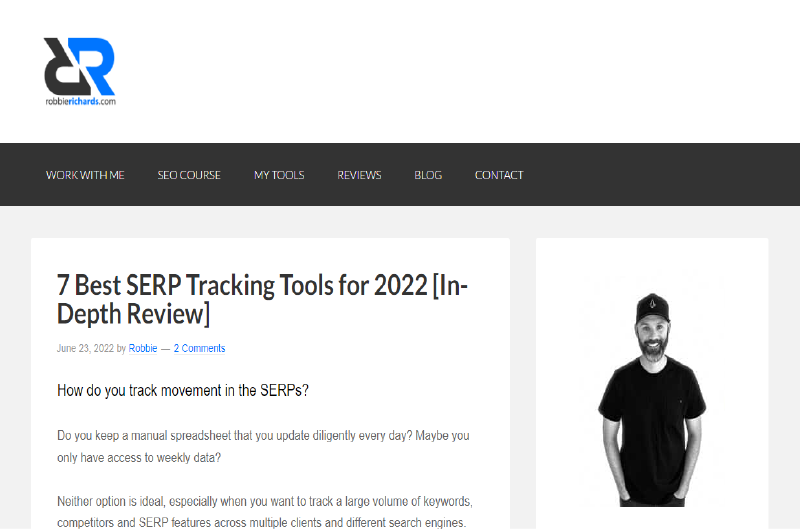Click the article title about SERP Tracking Tools
The image size is (800, 531).
pos(262,299)
